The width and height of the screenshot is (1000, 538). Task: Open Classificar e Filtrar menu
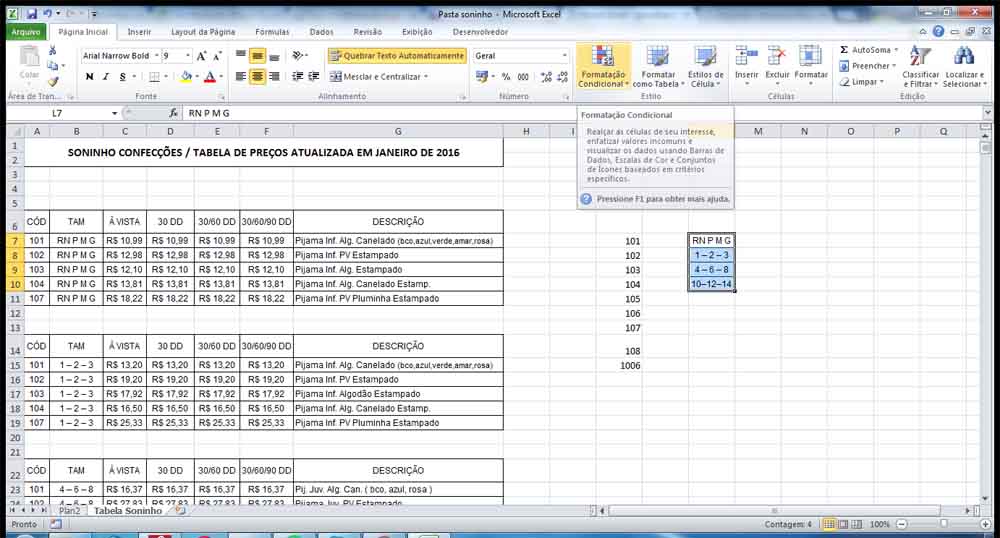click(920, 66)
